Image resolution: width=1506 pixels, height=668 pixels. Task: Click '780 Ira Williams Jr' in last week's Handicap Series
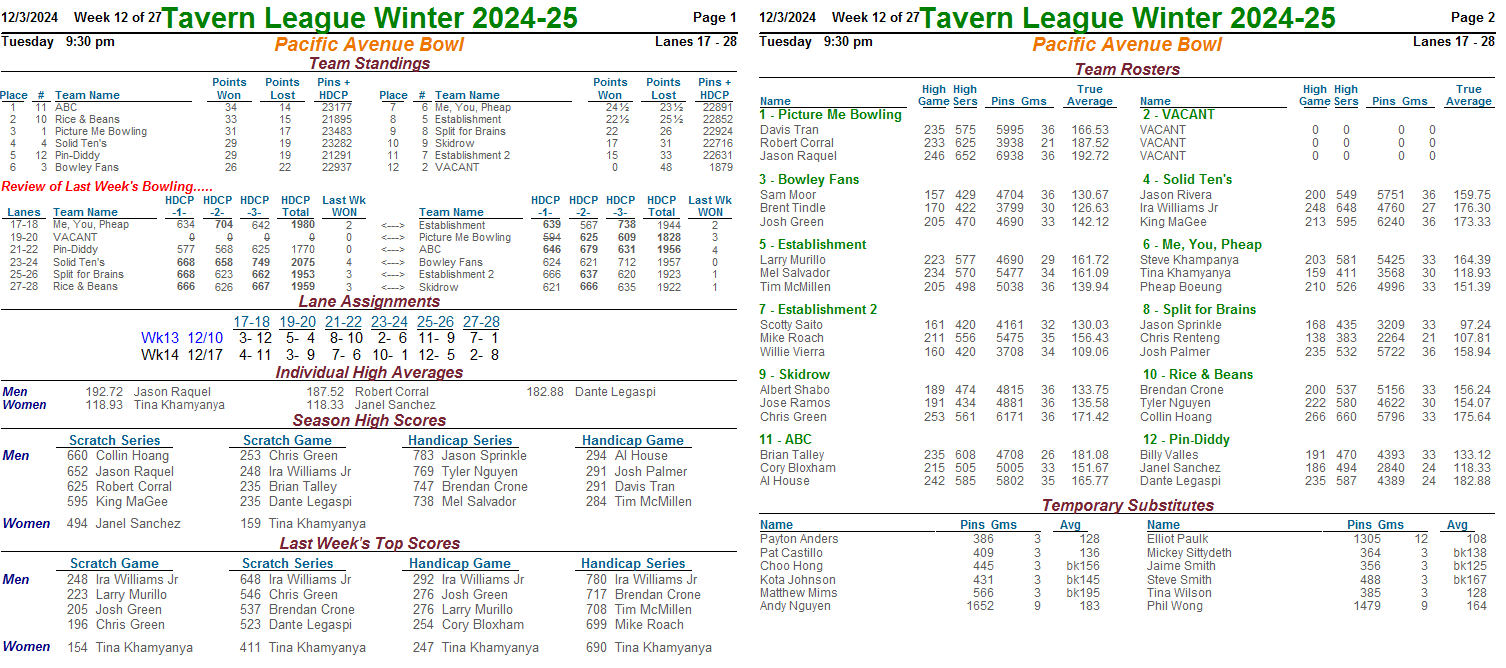tap(641, 579)
